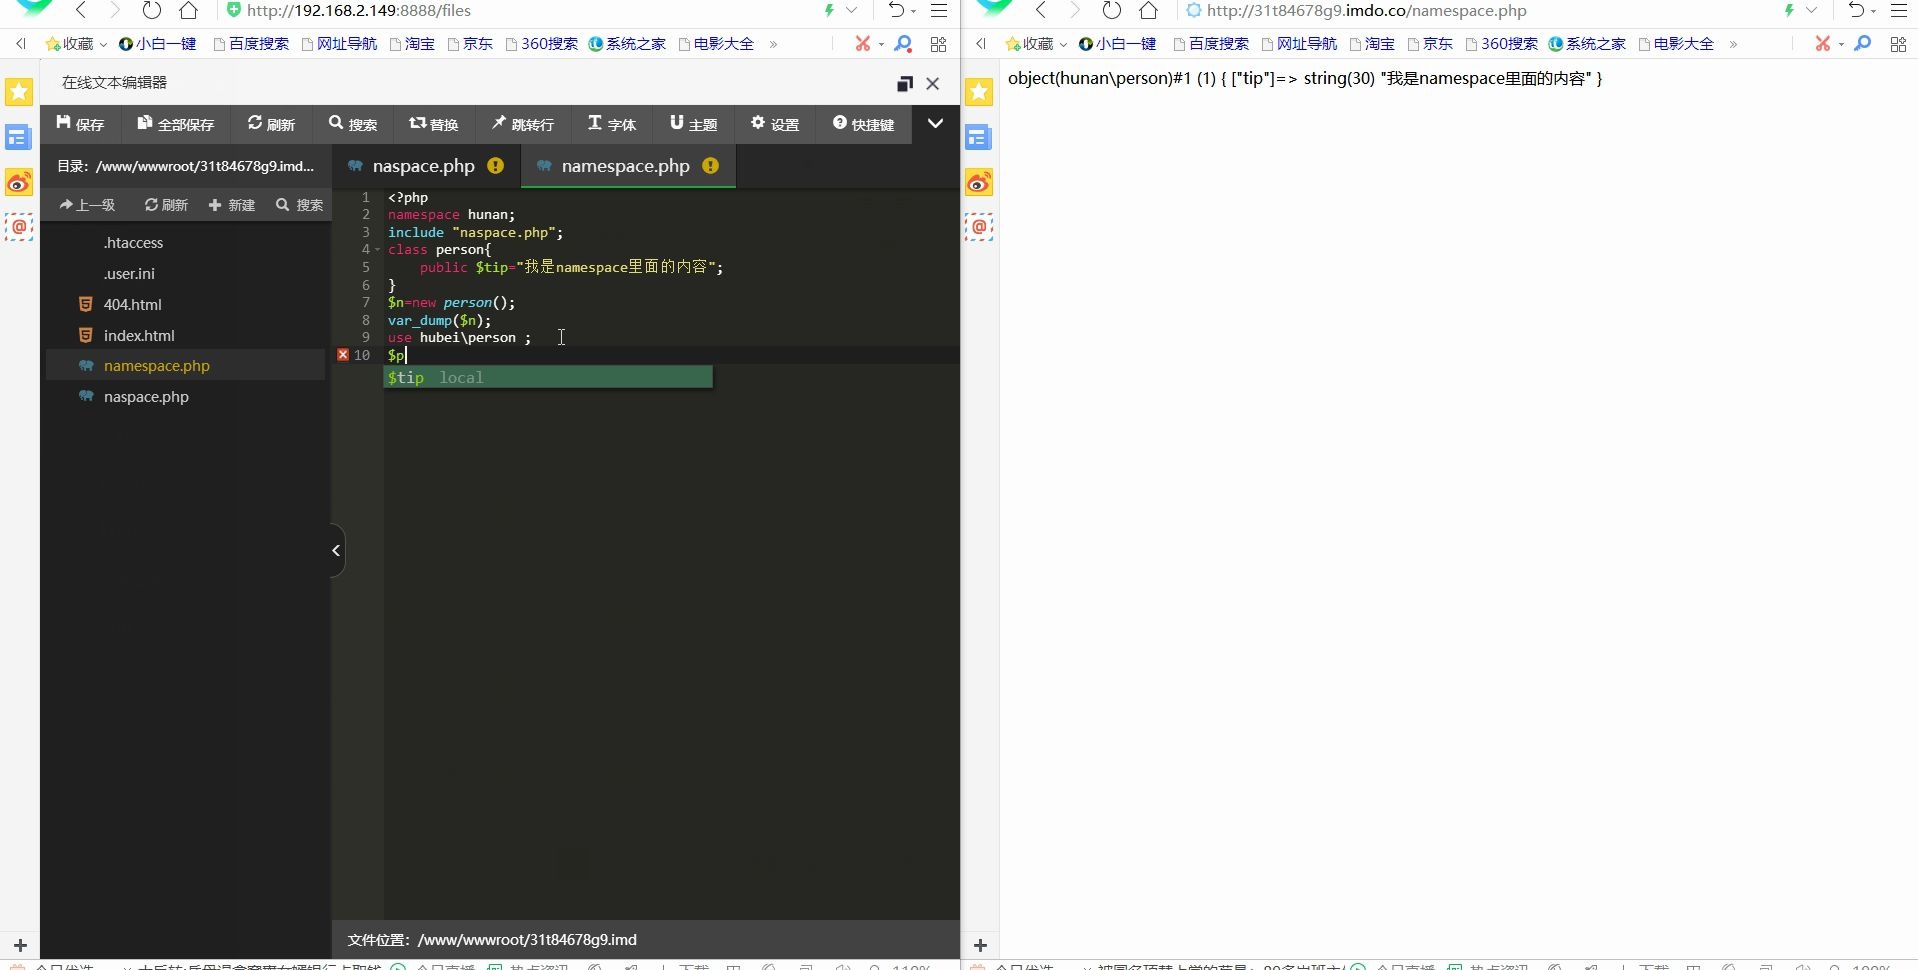The image size is (1918, 970).
Task: Open the search magnifier in left bookmarks bar
Action: click(903, 44)
